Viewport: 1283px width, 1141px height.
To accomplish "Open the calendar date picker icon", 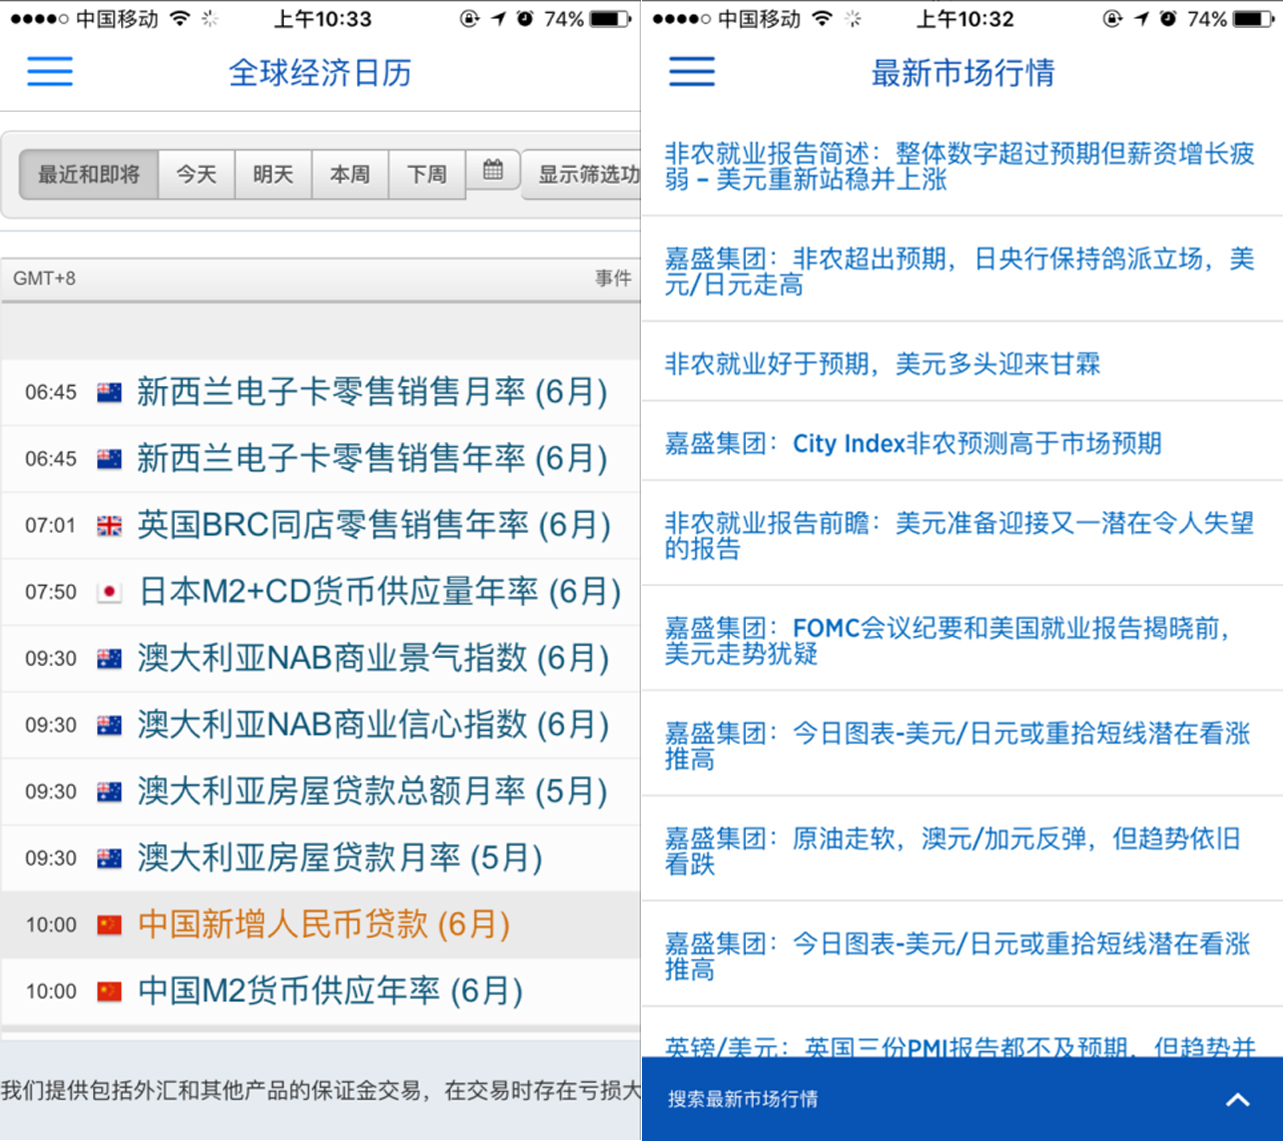I will click(x=493, y=171).
